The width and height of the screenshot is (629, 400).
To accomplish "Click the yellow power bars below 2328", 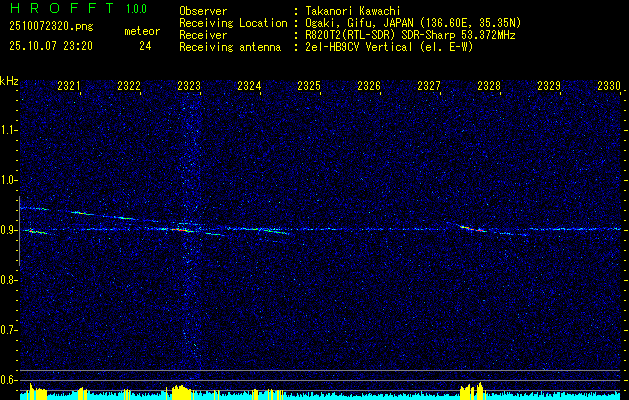I will click(x=473, y=391).
